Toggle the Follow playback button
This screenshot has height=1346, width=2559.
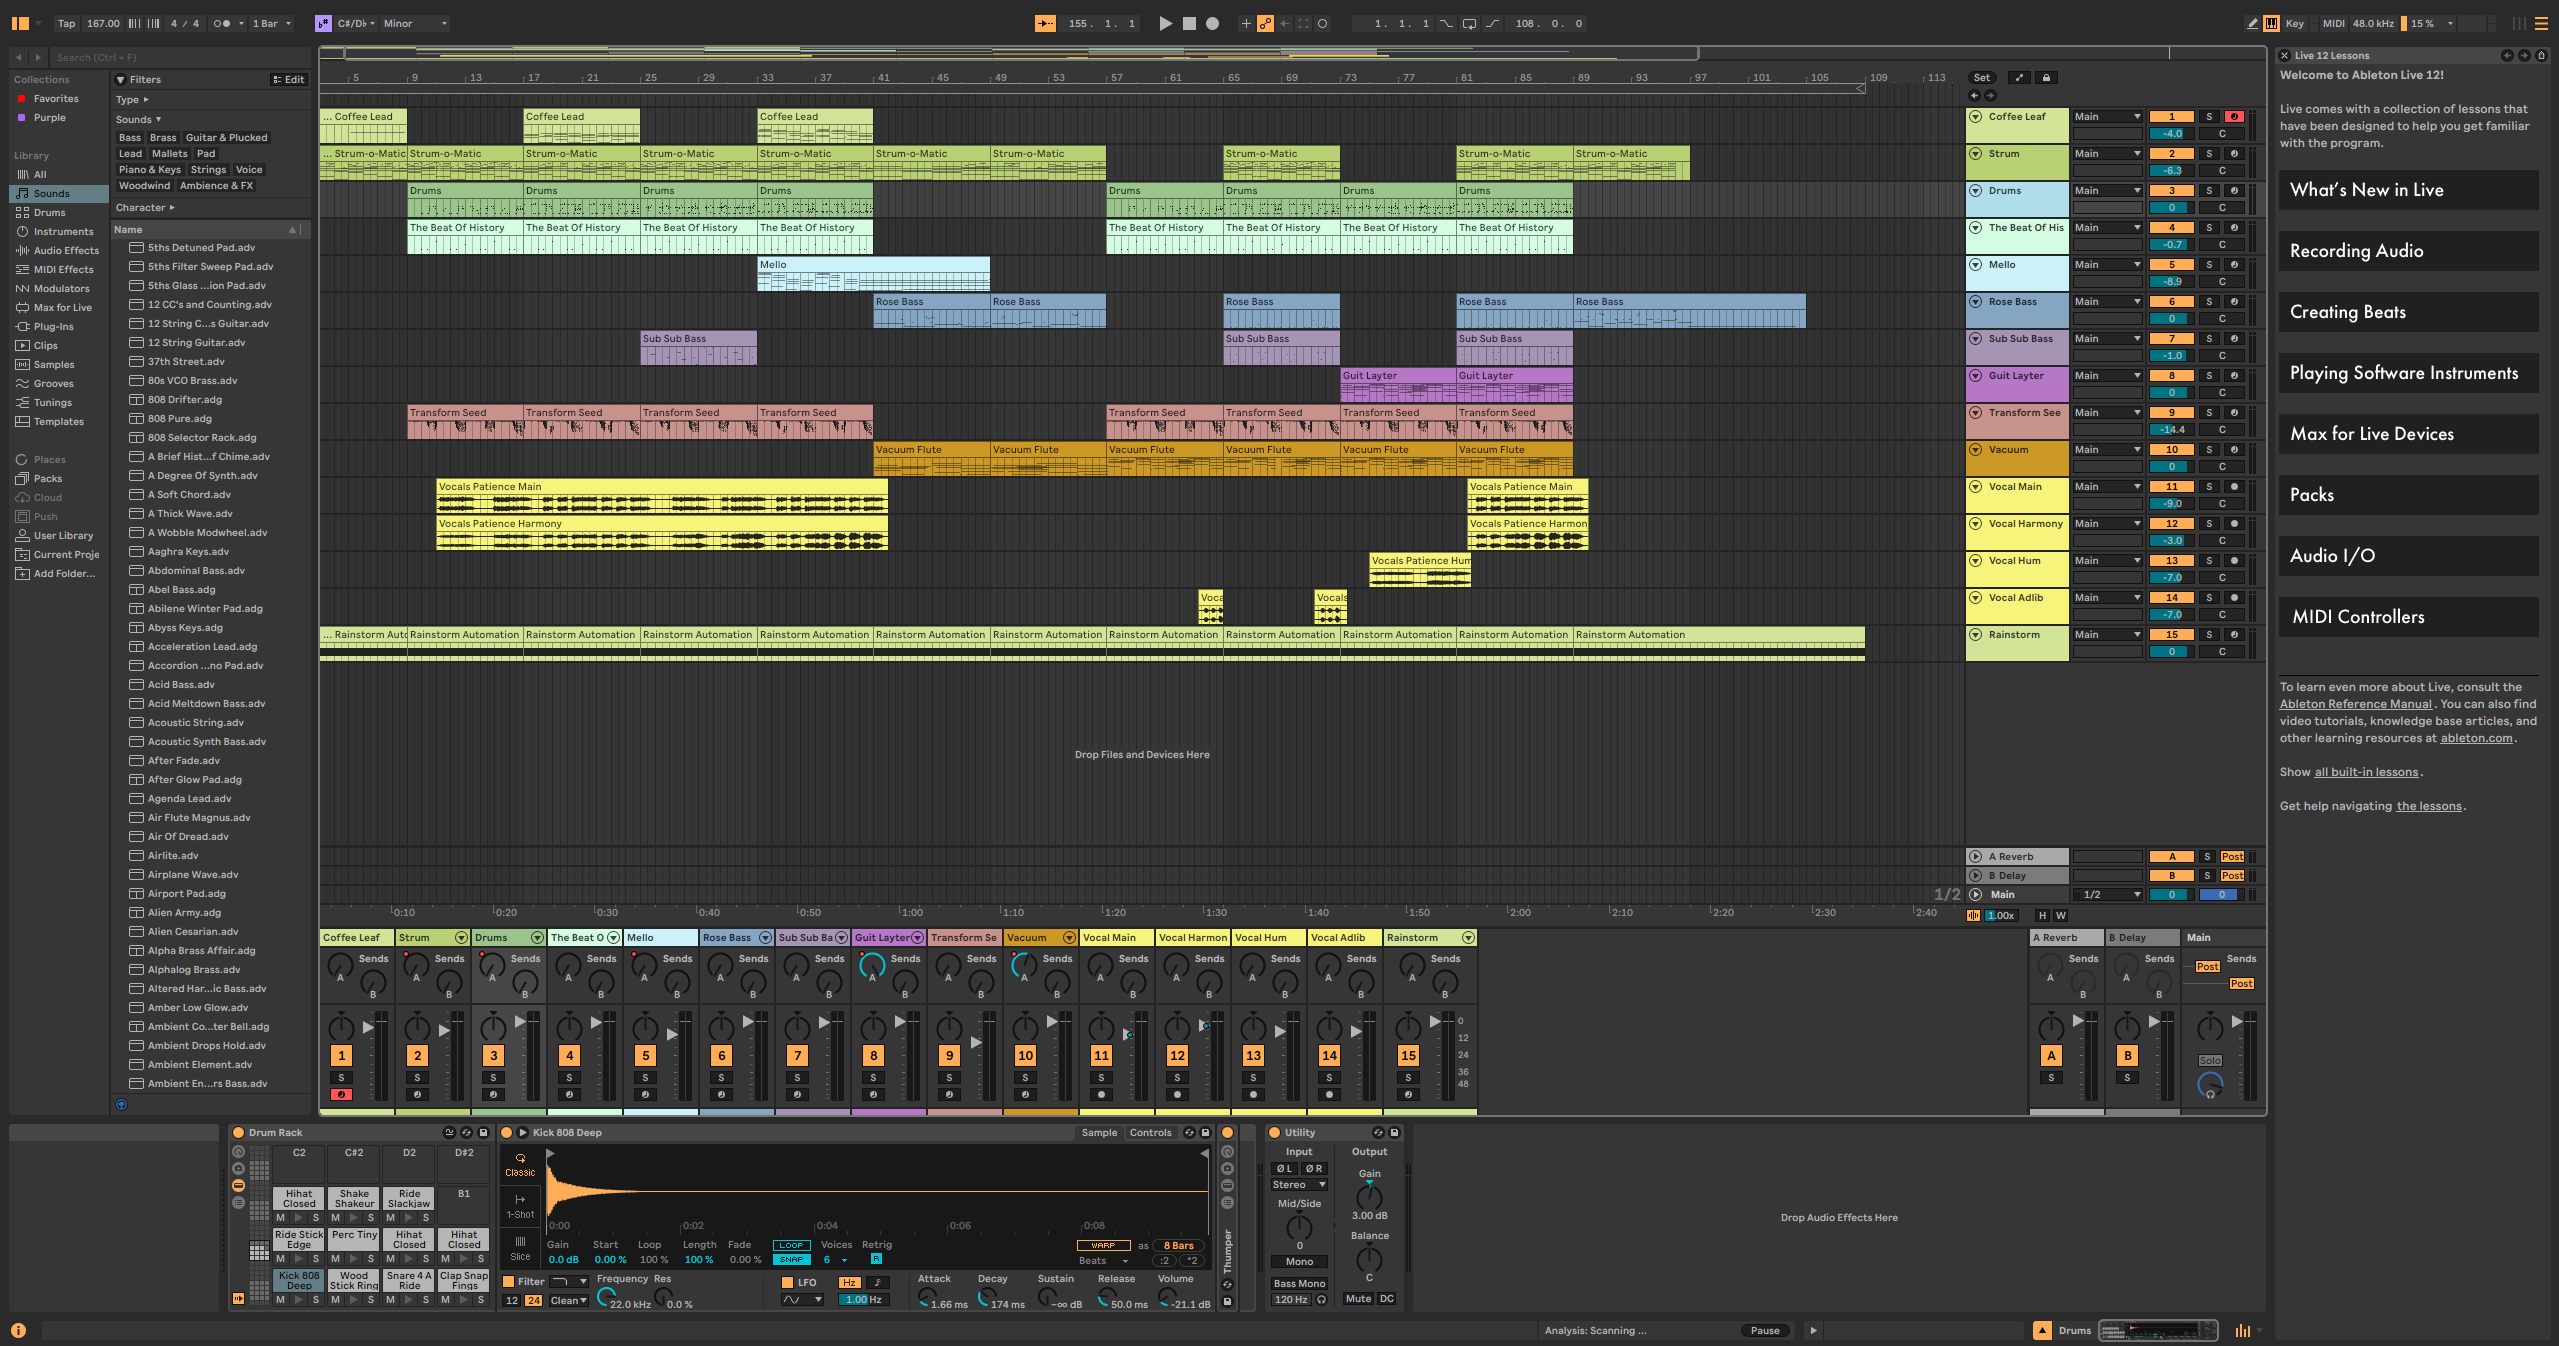[1045, 24]
